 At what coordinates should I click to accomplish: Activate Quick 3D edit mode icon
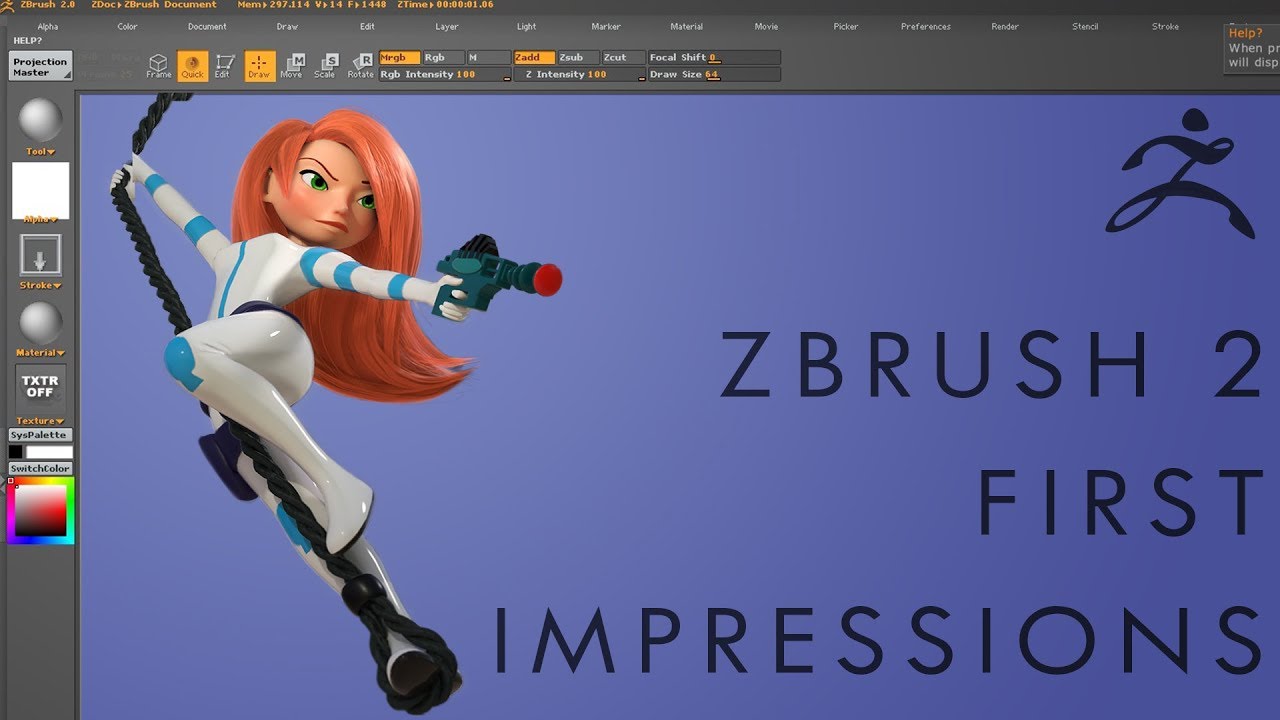tap(192, 66)
